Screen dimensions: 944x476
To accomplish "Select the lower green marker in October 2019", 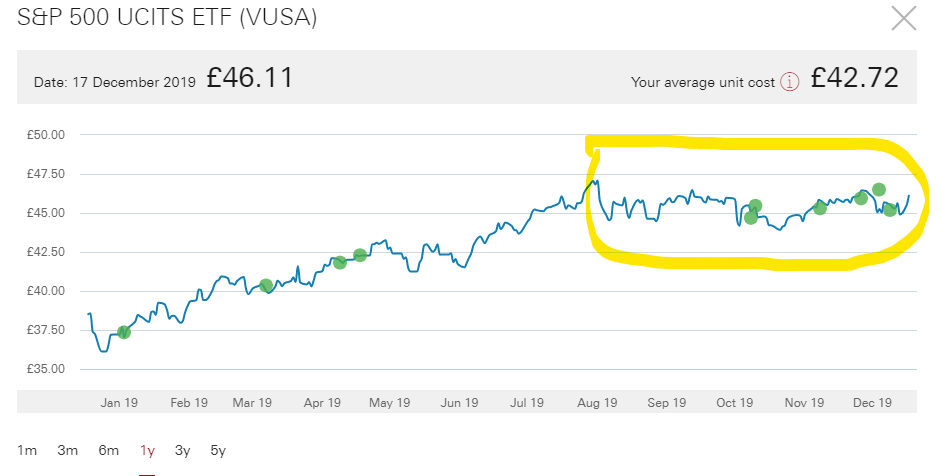I will 751,217.
